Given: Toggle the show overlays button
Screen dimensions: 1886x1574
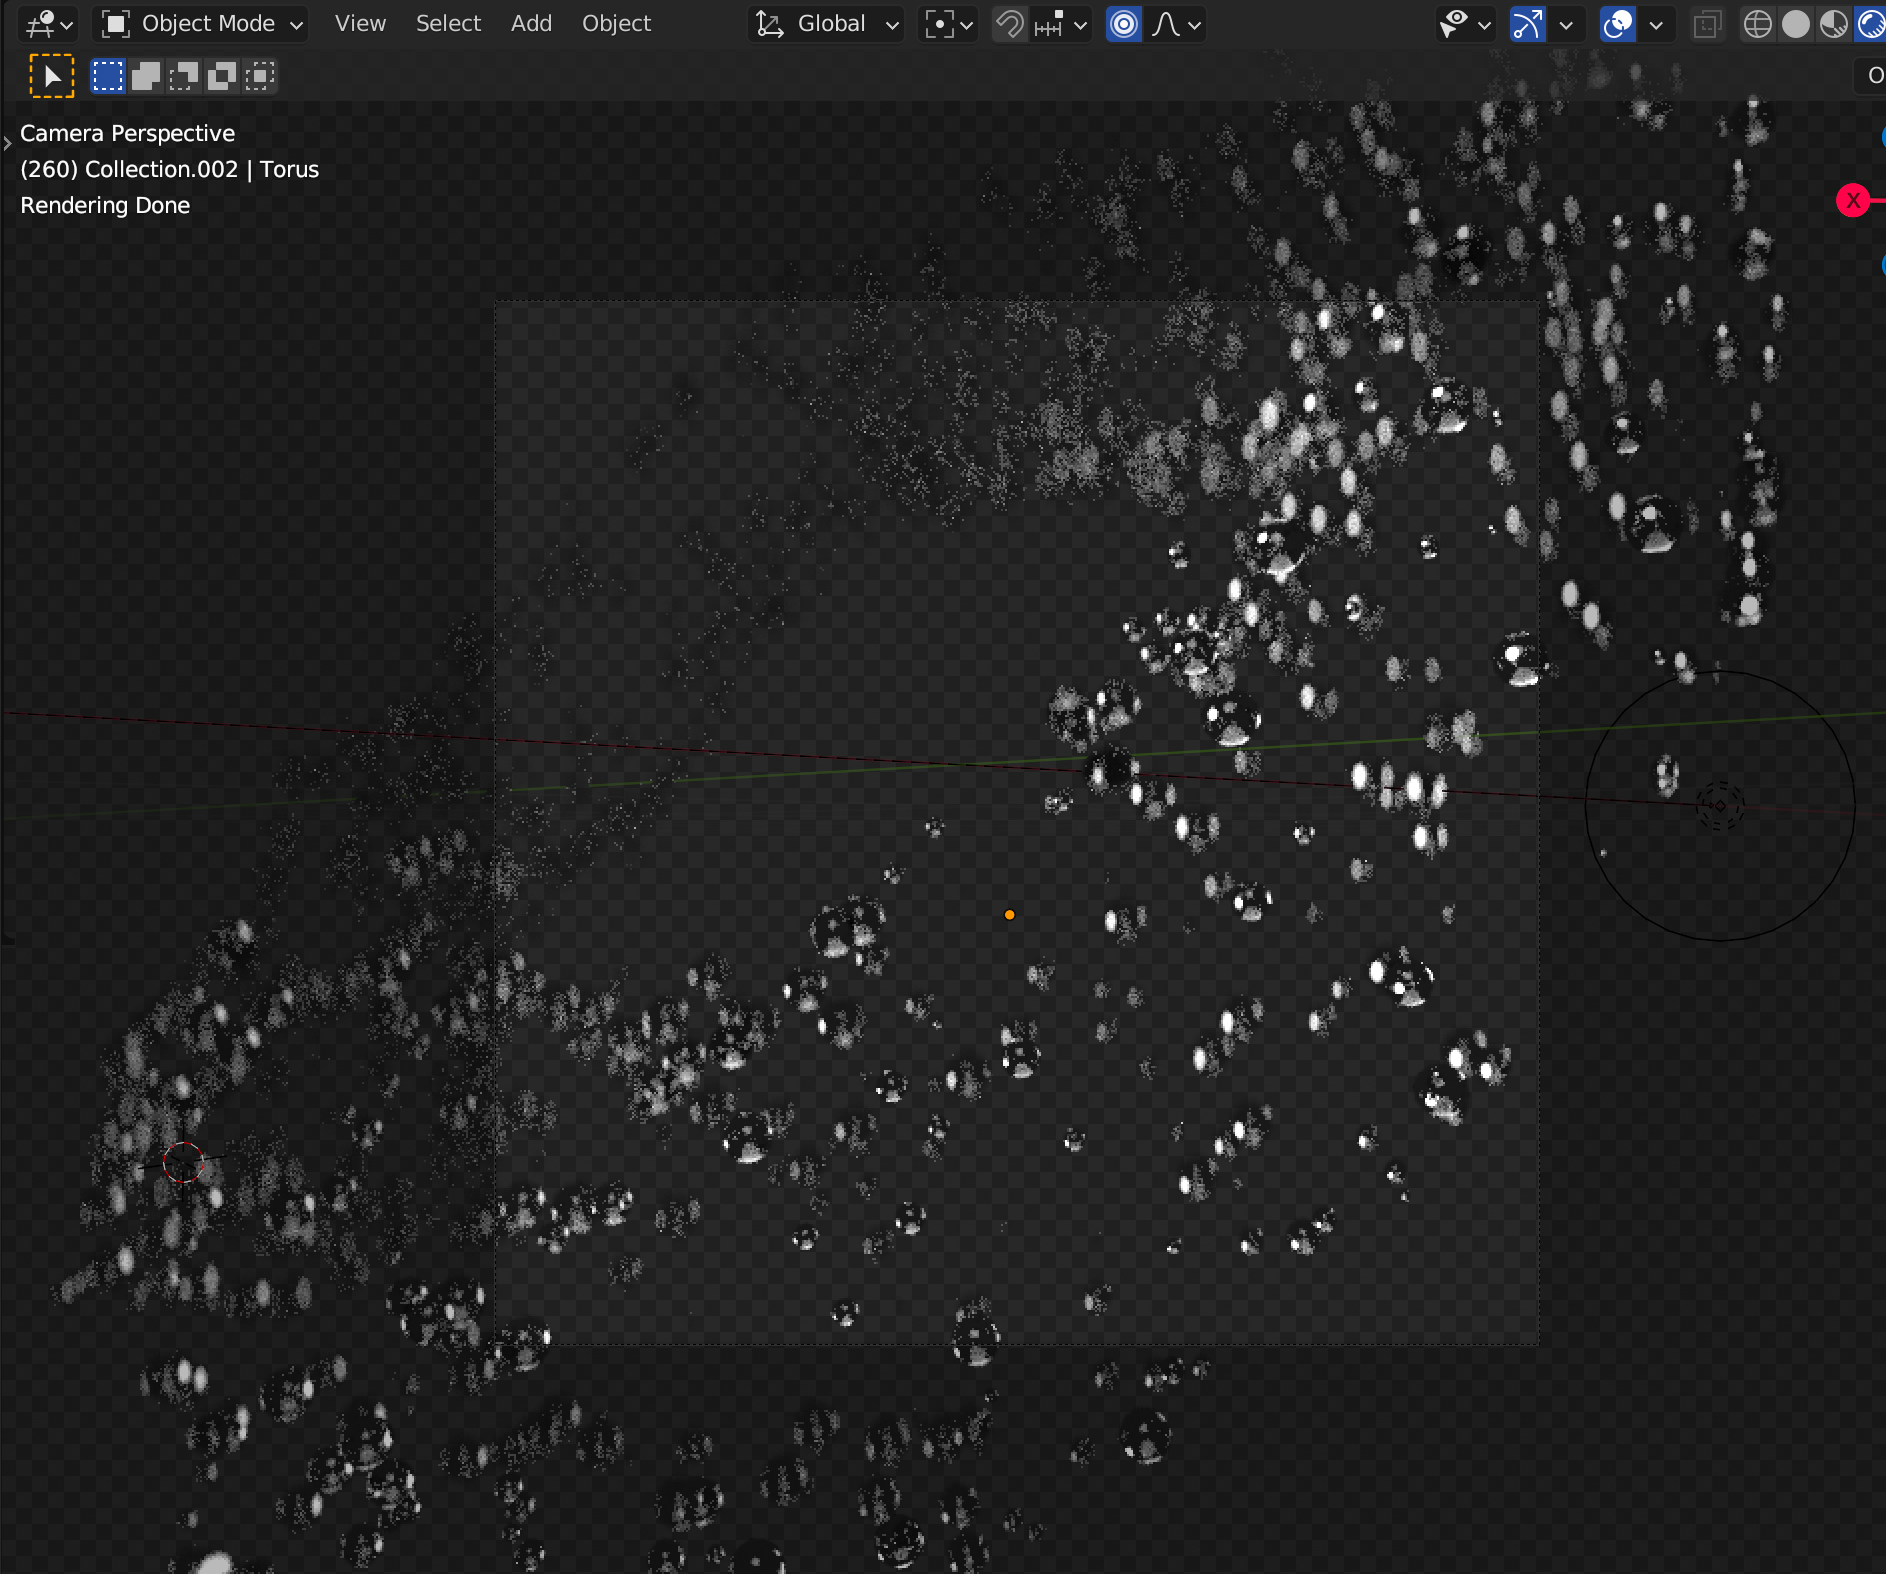Looking at the screenshot, I should 1618,24.
